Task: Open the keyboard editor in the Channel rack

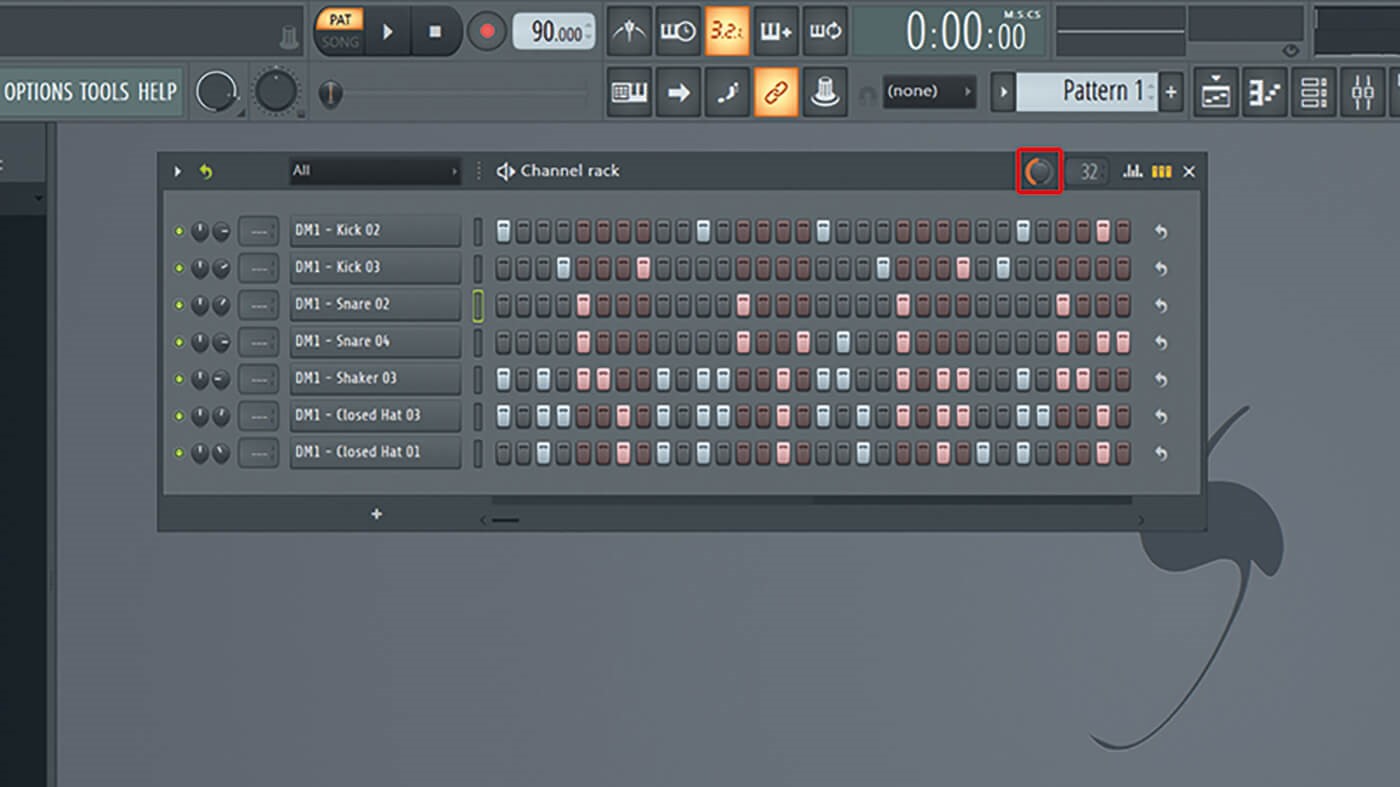Action: pyautogui.click(x=1161, y=171)
